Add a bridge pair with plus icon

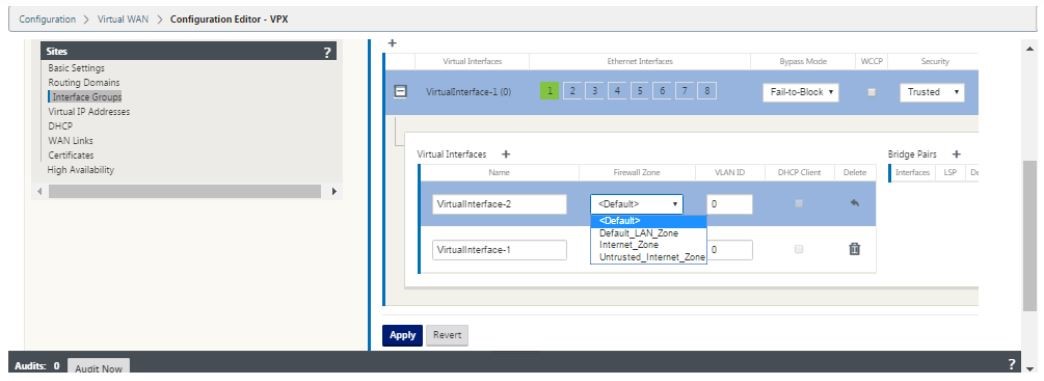coord(956,154)
